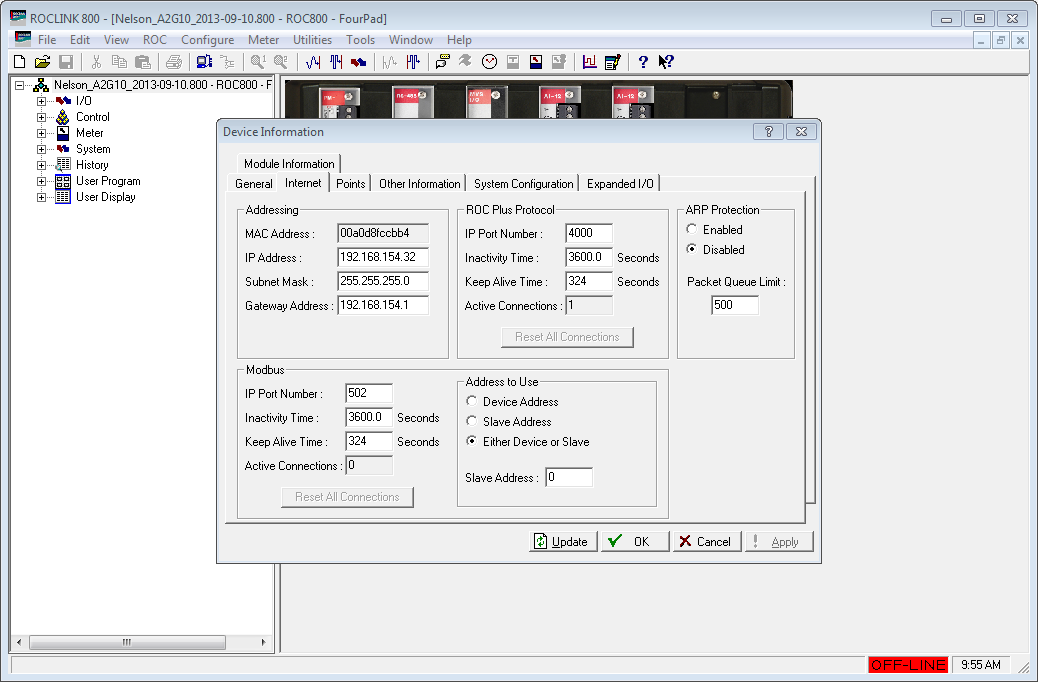This screenshot has height=682, width=1038.
Task: Click the OK button
Action: 635,542
